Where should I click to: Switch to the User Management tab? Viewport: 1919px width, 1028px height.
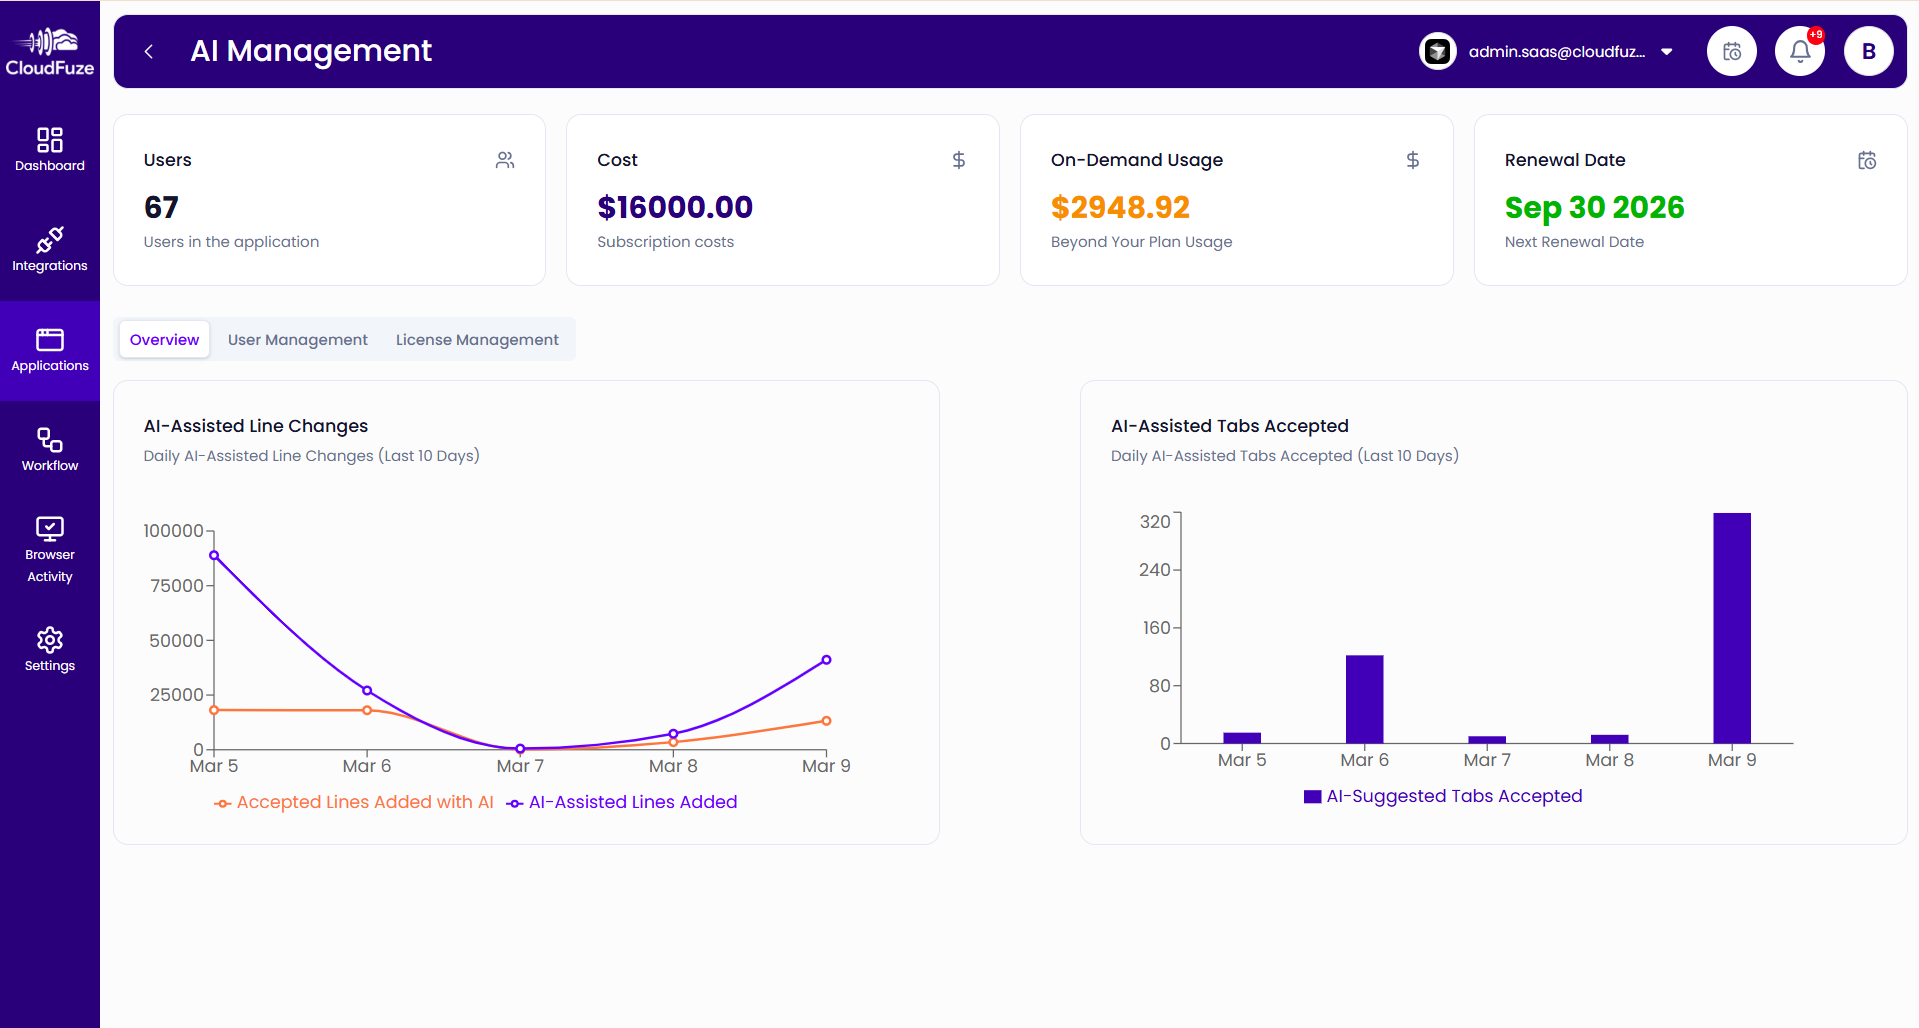pyautogui.click(x=297, y=339)
